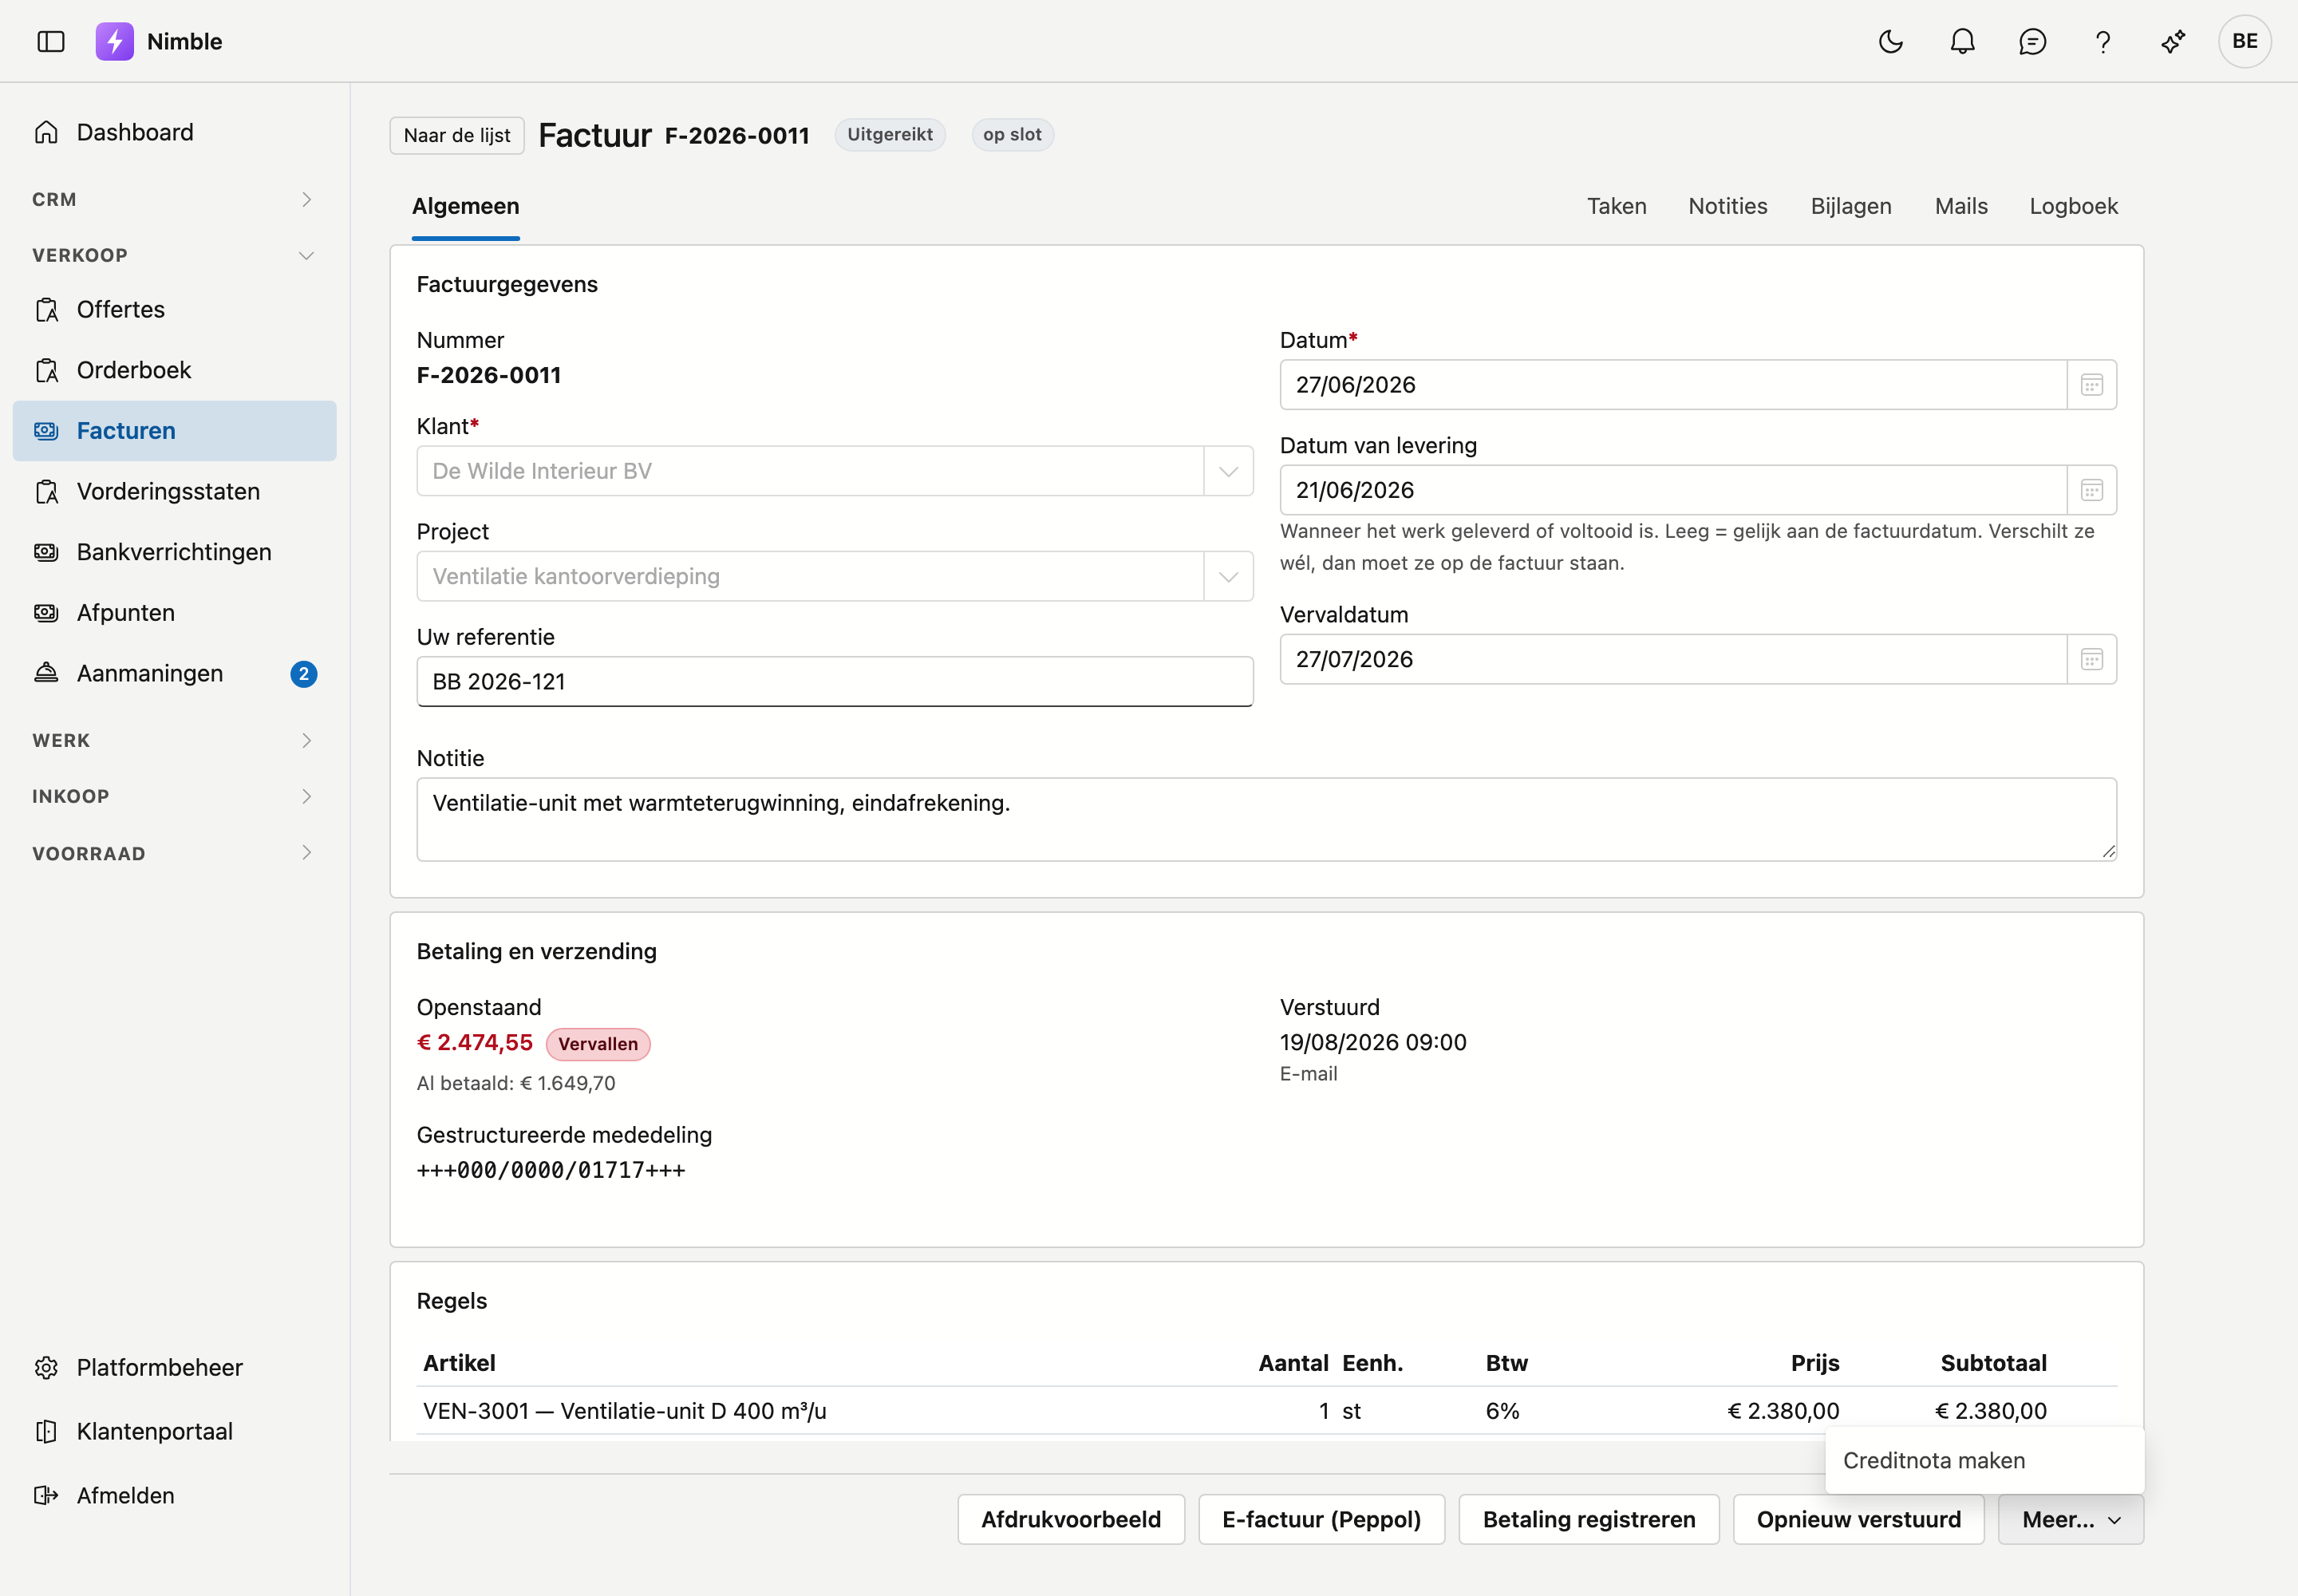Open Afpunten in sidebar
The image size is (2298, 1596).
coord(174,612)
